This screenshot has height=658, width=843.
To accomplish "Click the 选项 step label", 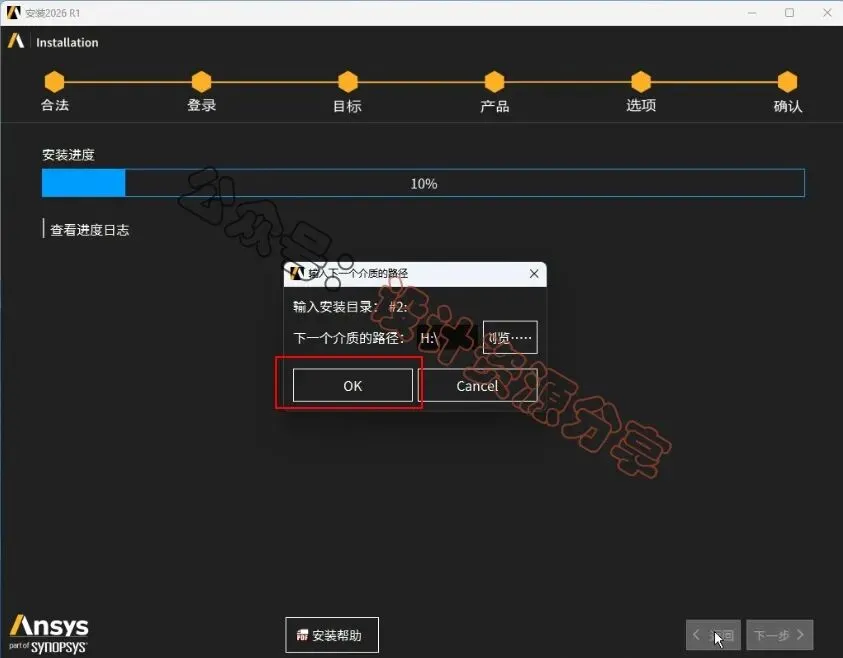I will click(x=641, y=105).
